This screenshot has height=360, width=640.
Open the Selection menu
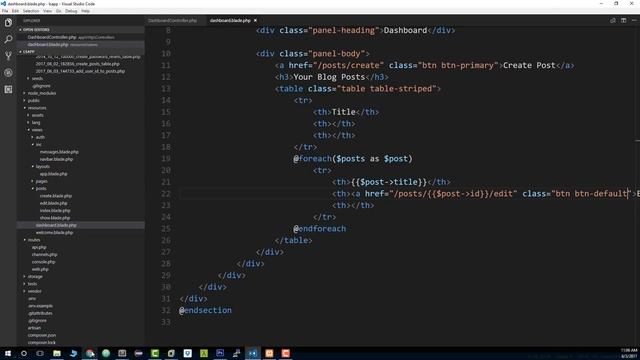point(31,11)
